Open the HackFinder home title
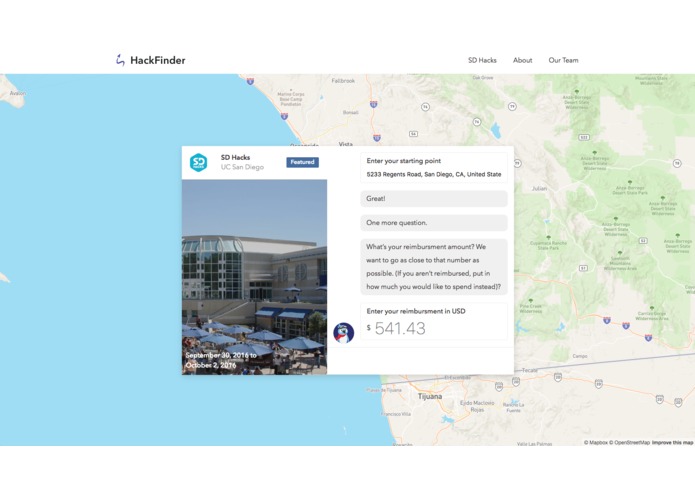695x494 pixels. coord(158,60)
